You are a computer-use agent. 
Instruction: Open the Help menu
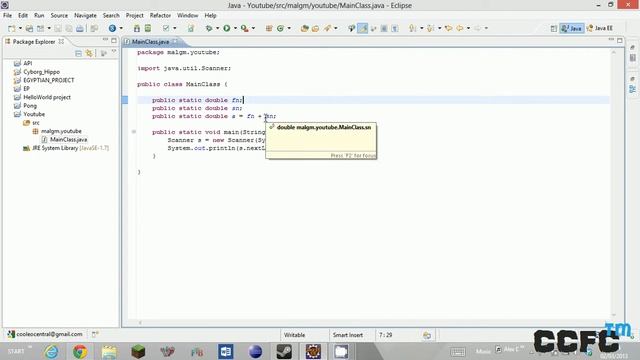tap(210, 16)
